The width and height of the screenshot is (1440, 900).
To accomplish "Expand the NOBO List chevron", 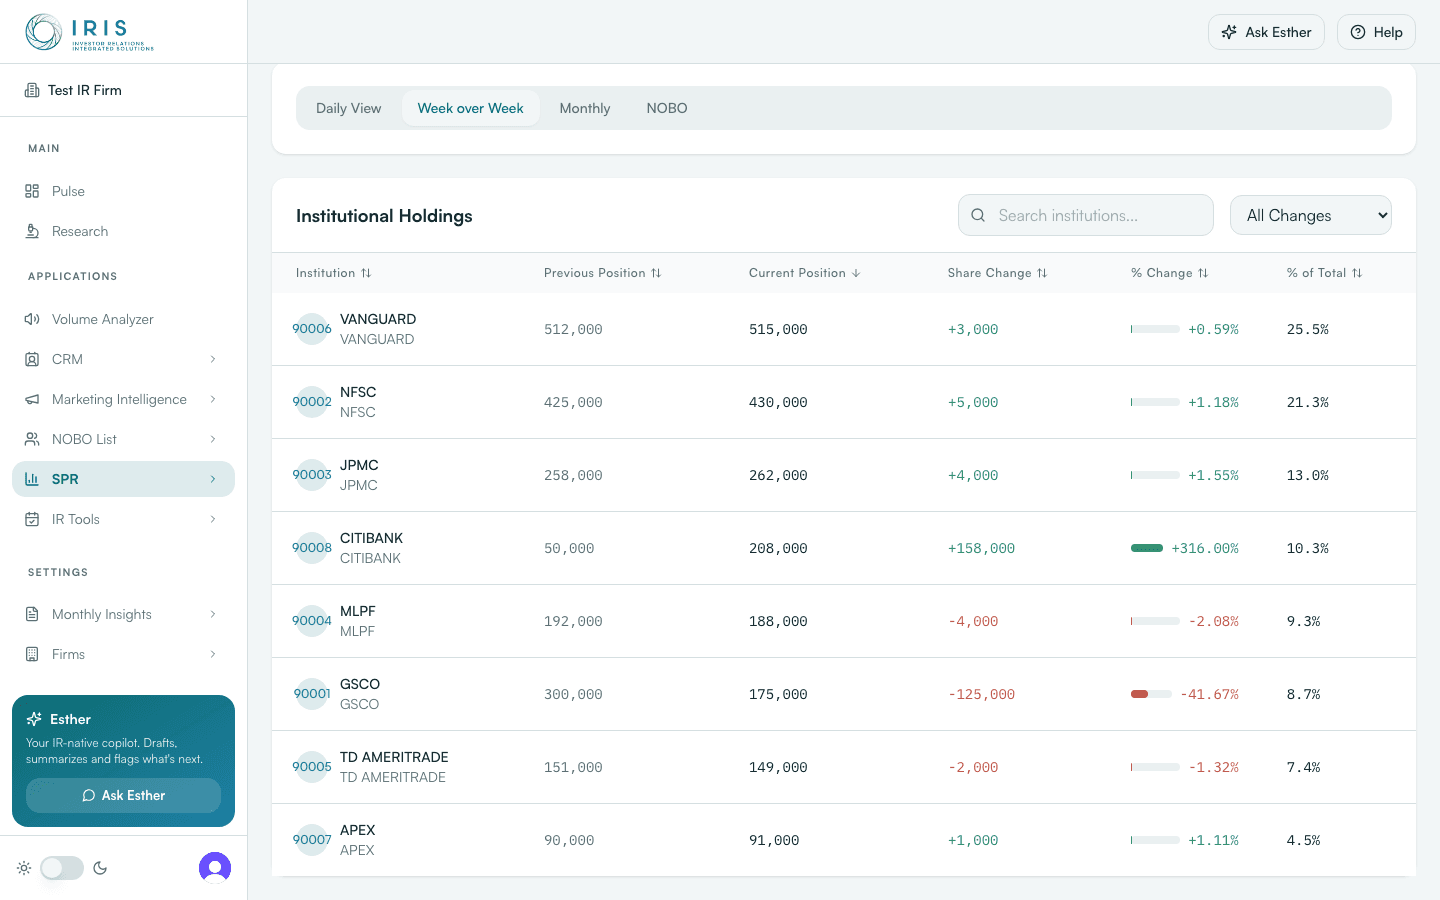I will (213, 439).
